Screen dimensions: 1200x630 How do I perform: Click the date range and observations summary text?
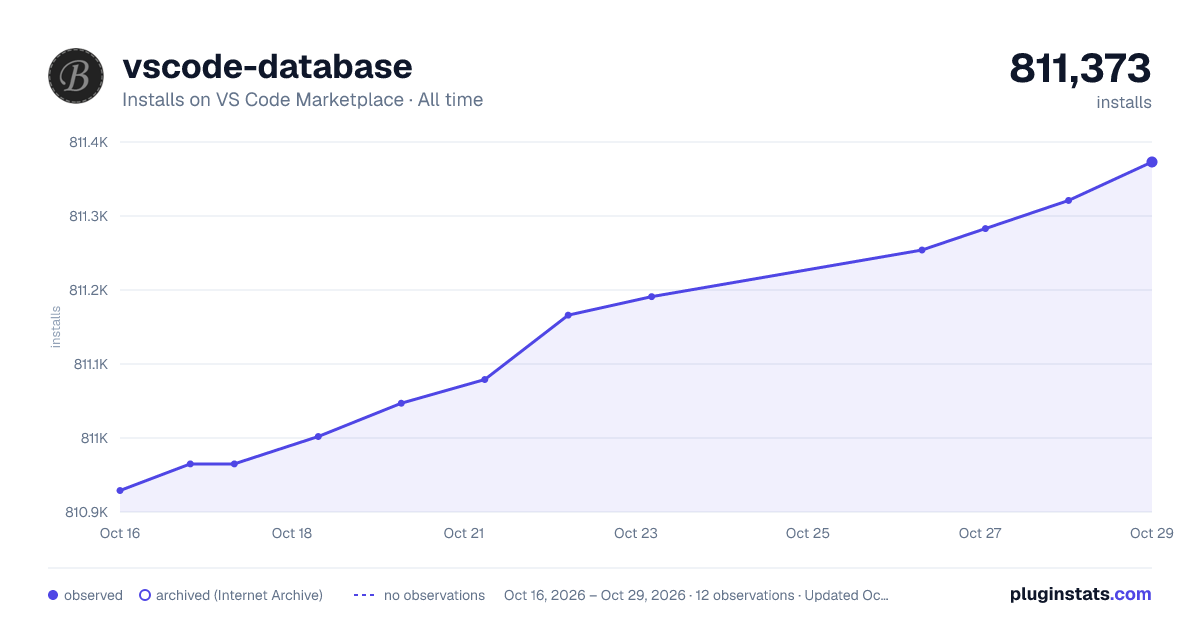696,595
